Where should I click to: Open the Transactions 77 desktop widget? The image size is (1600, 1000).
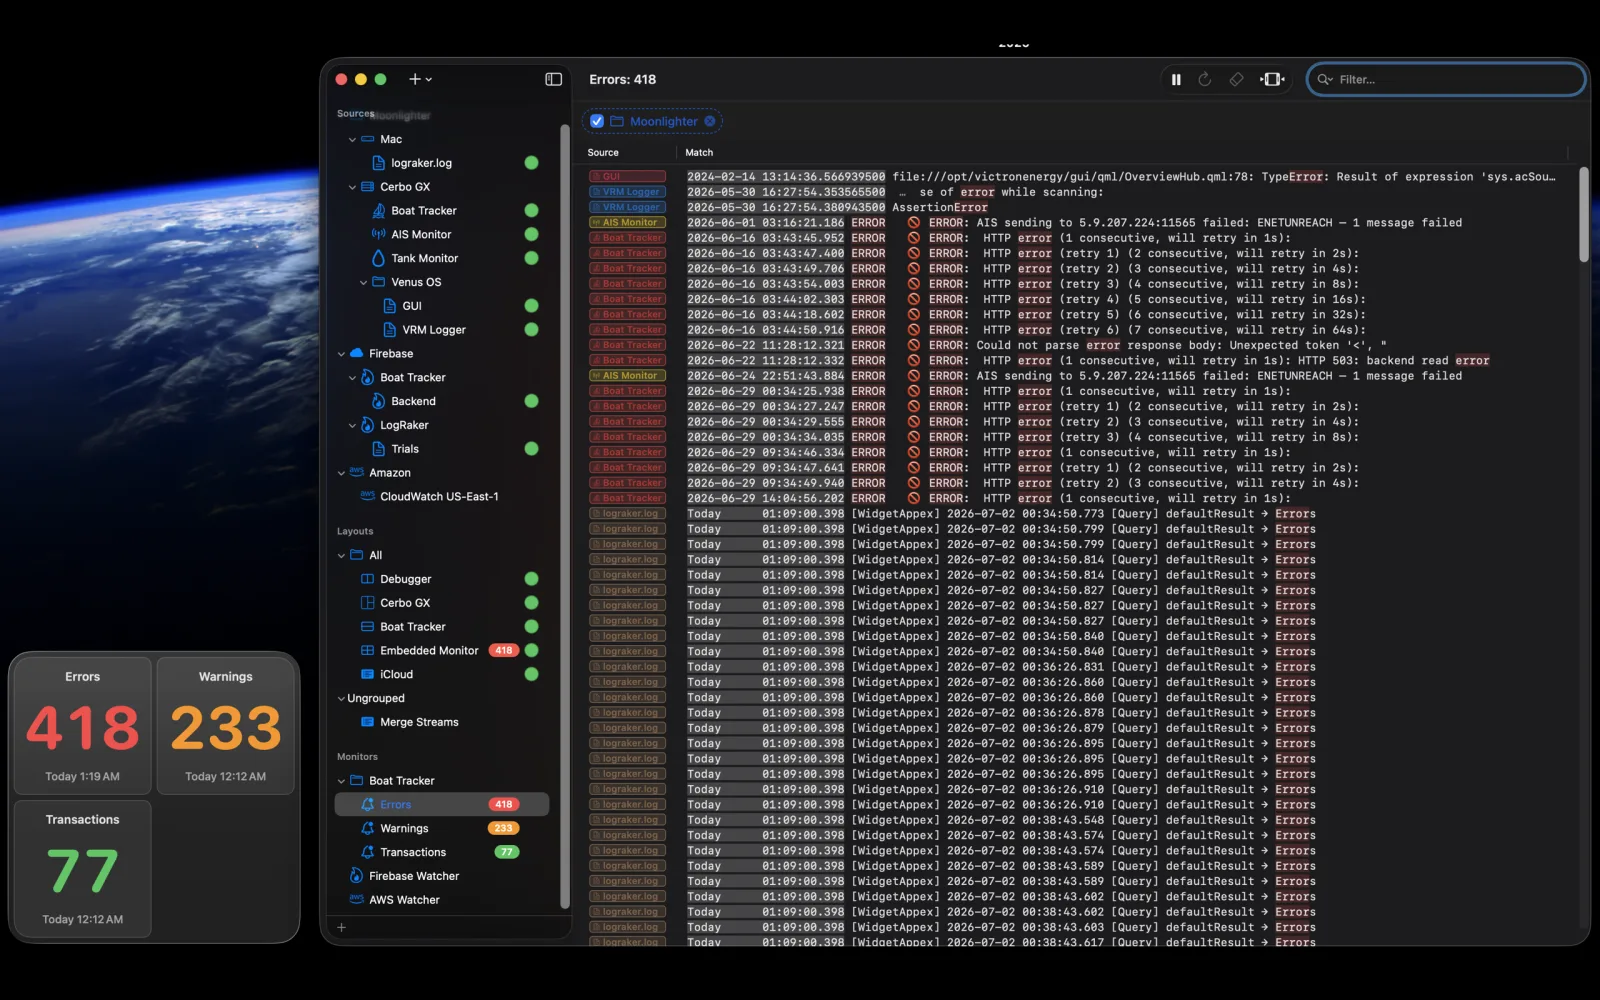82,869
